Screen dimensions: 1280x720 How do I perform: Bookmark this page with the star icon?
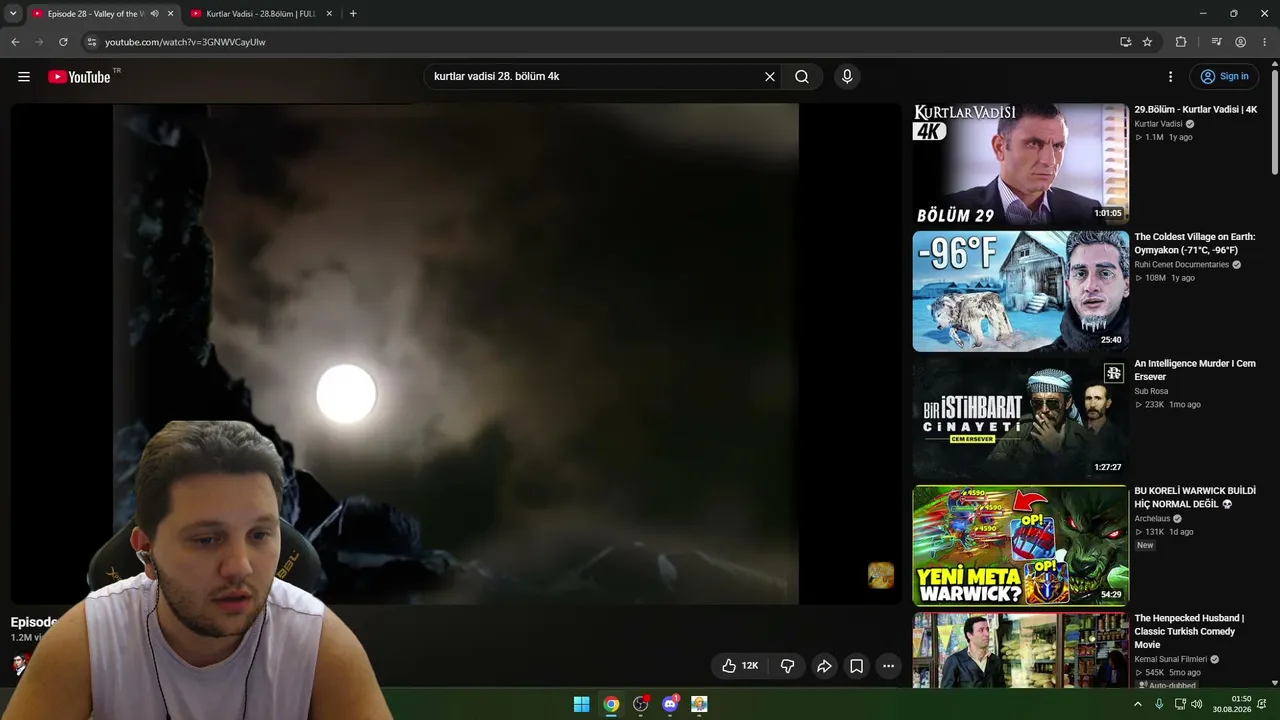coord(1147,42)
